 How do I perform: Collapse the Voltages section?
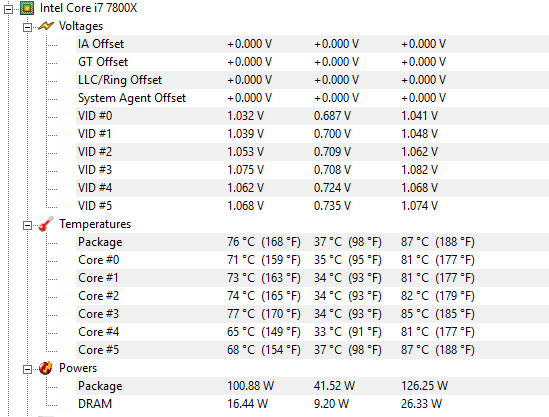pyautogui.click(x=27, y=27)
